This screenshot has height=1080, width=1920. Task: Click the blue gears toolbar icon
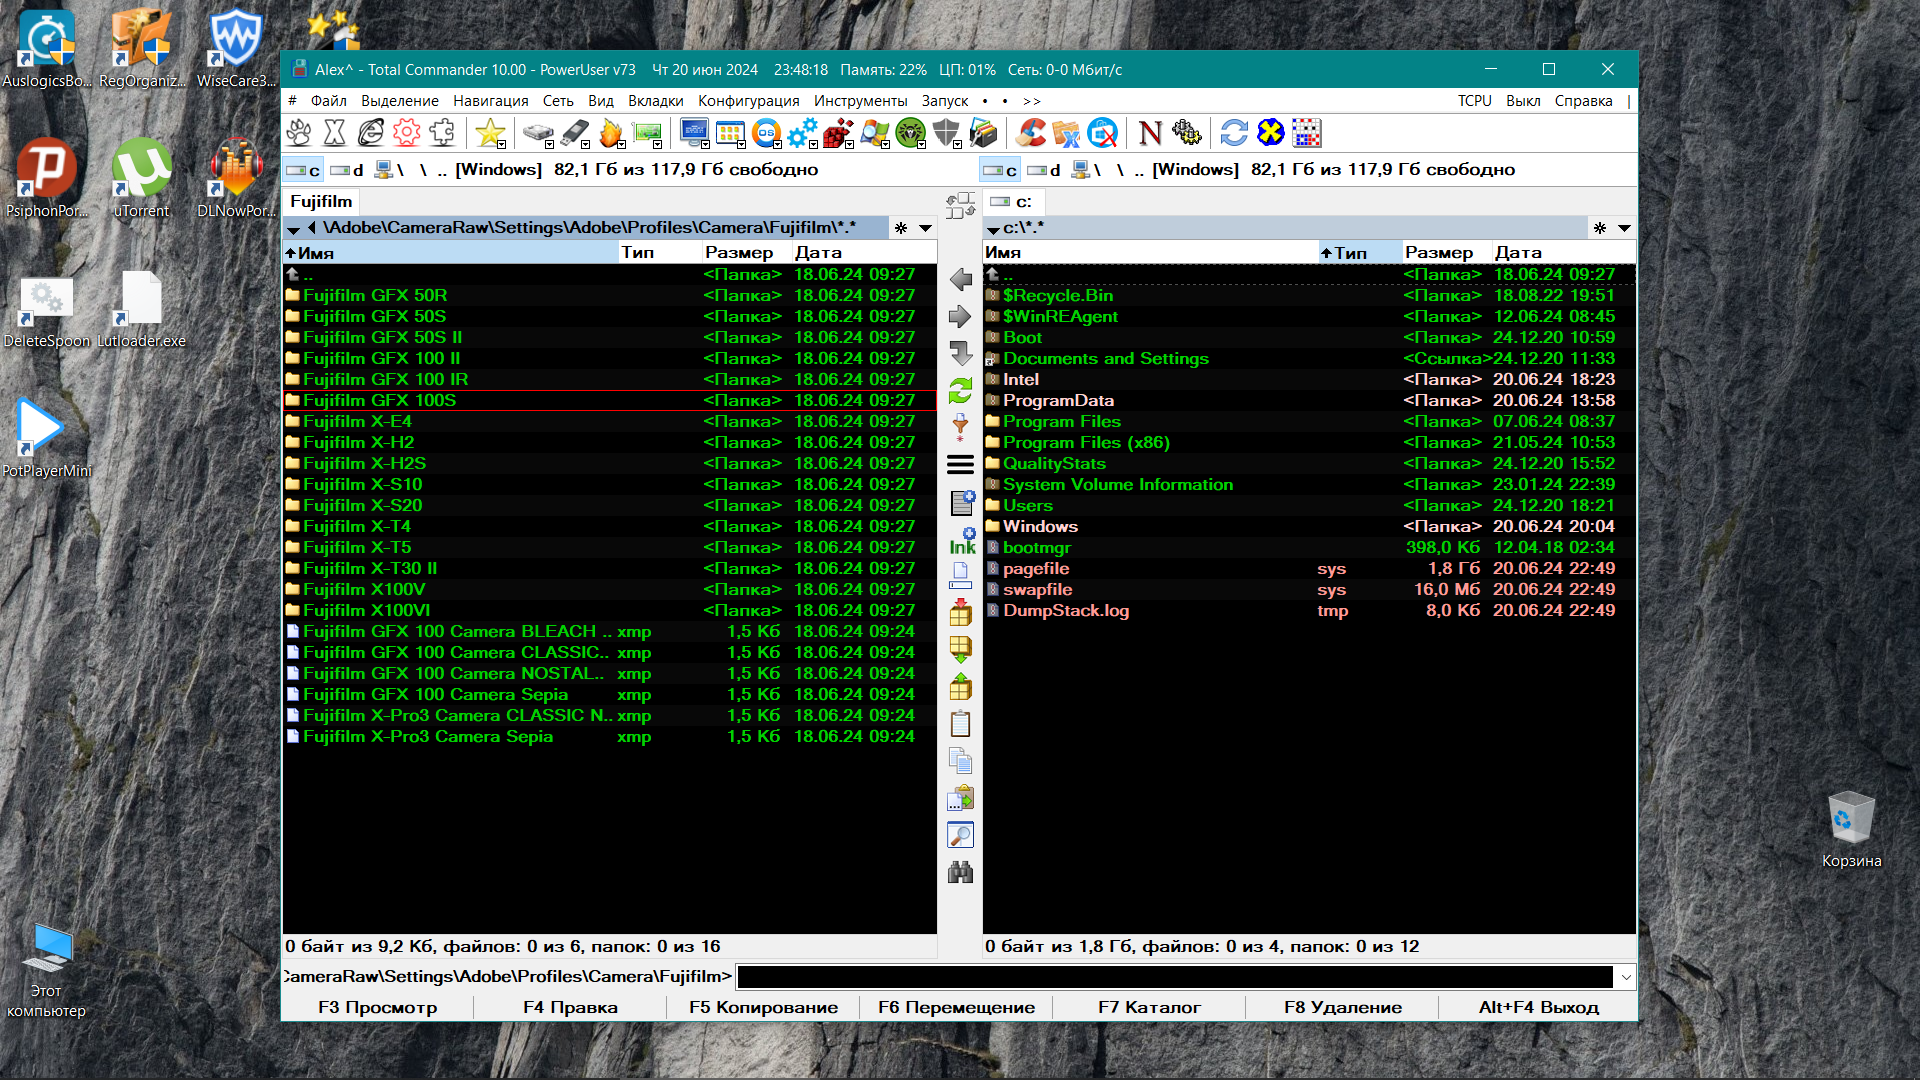point(802,133)
